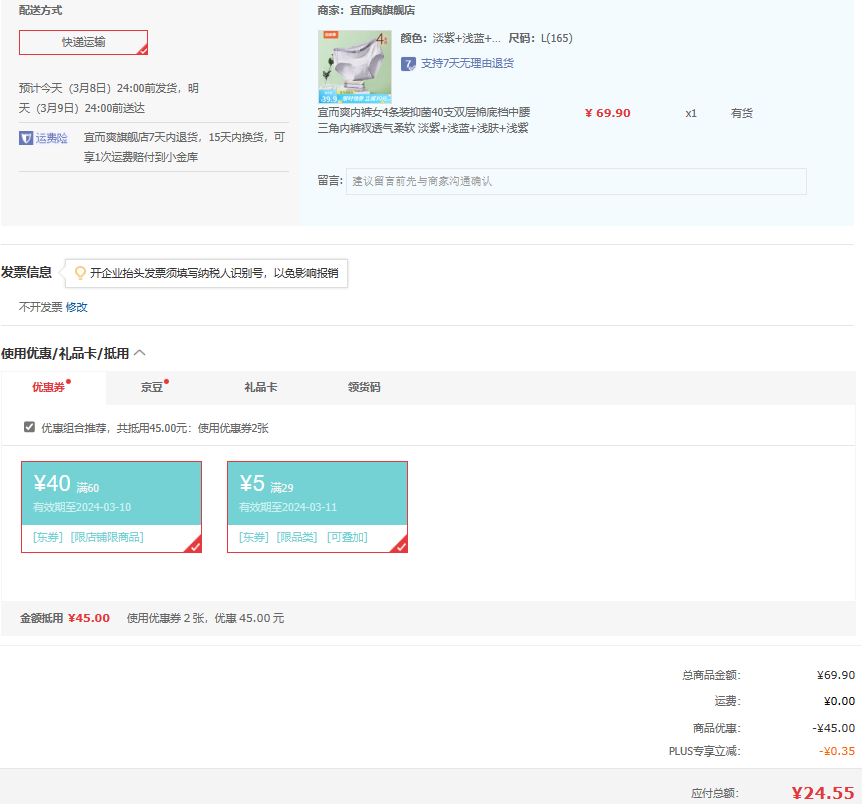Viewport: 862px width, 804px height.
Task: Open 支持7天无理由退货 link
Action: 467,63
